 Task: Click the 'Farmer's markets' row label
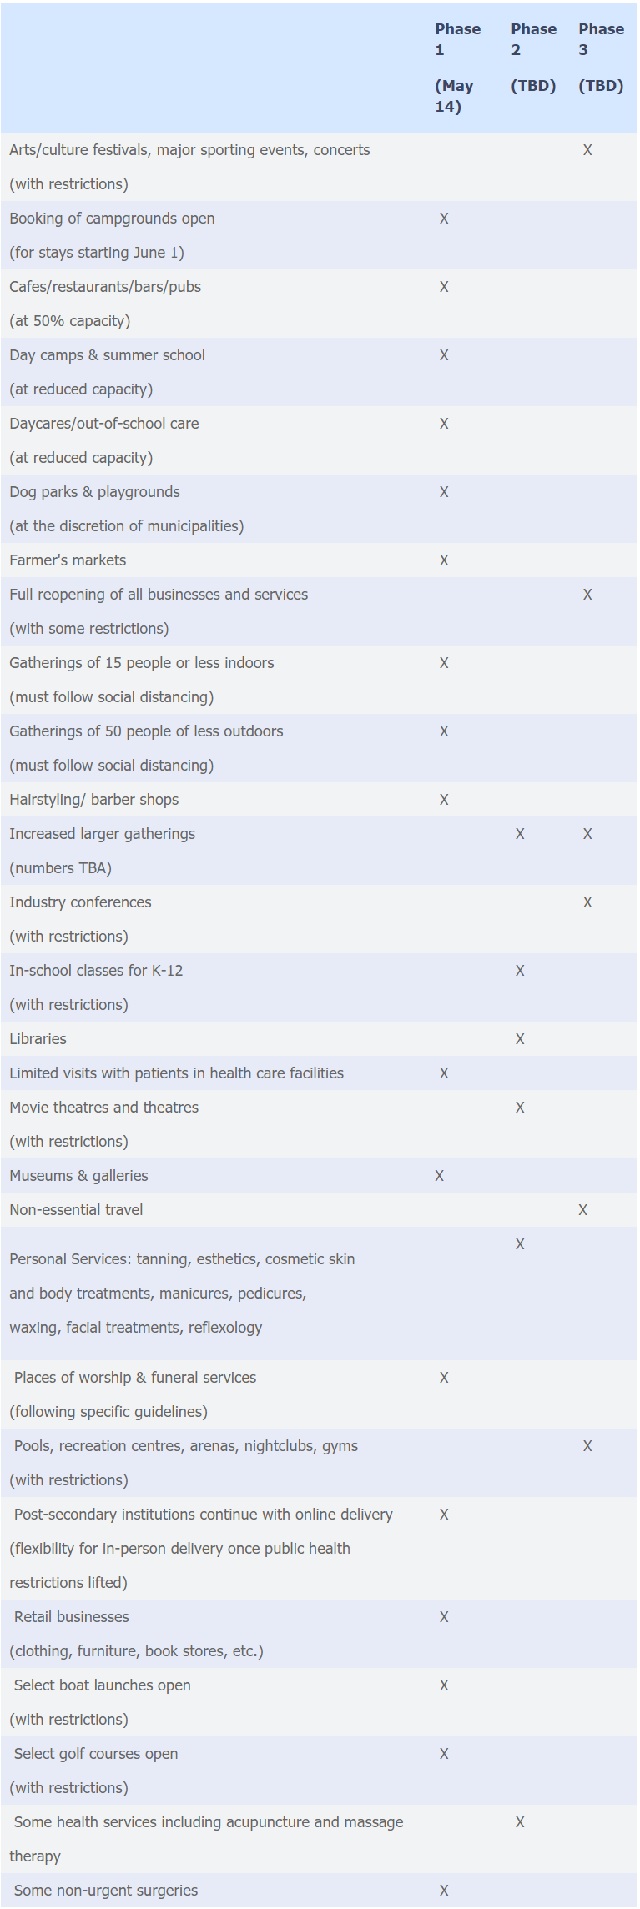point(68,560)
